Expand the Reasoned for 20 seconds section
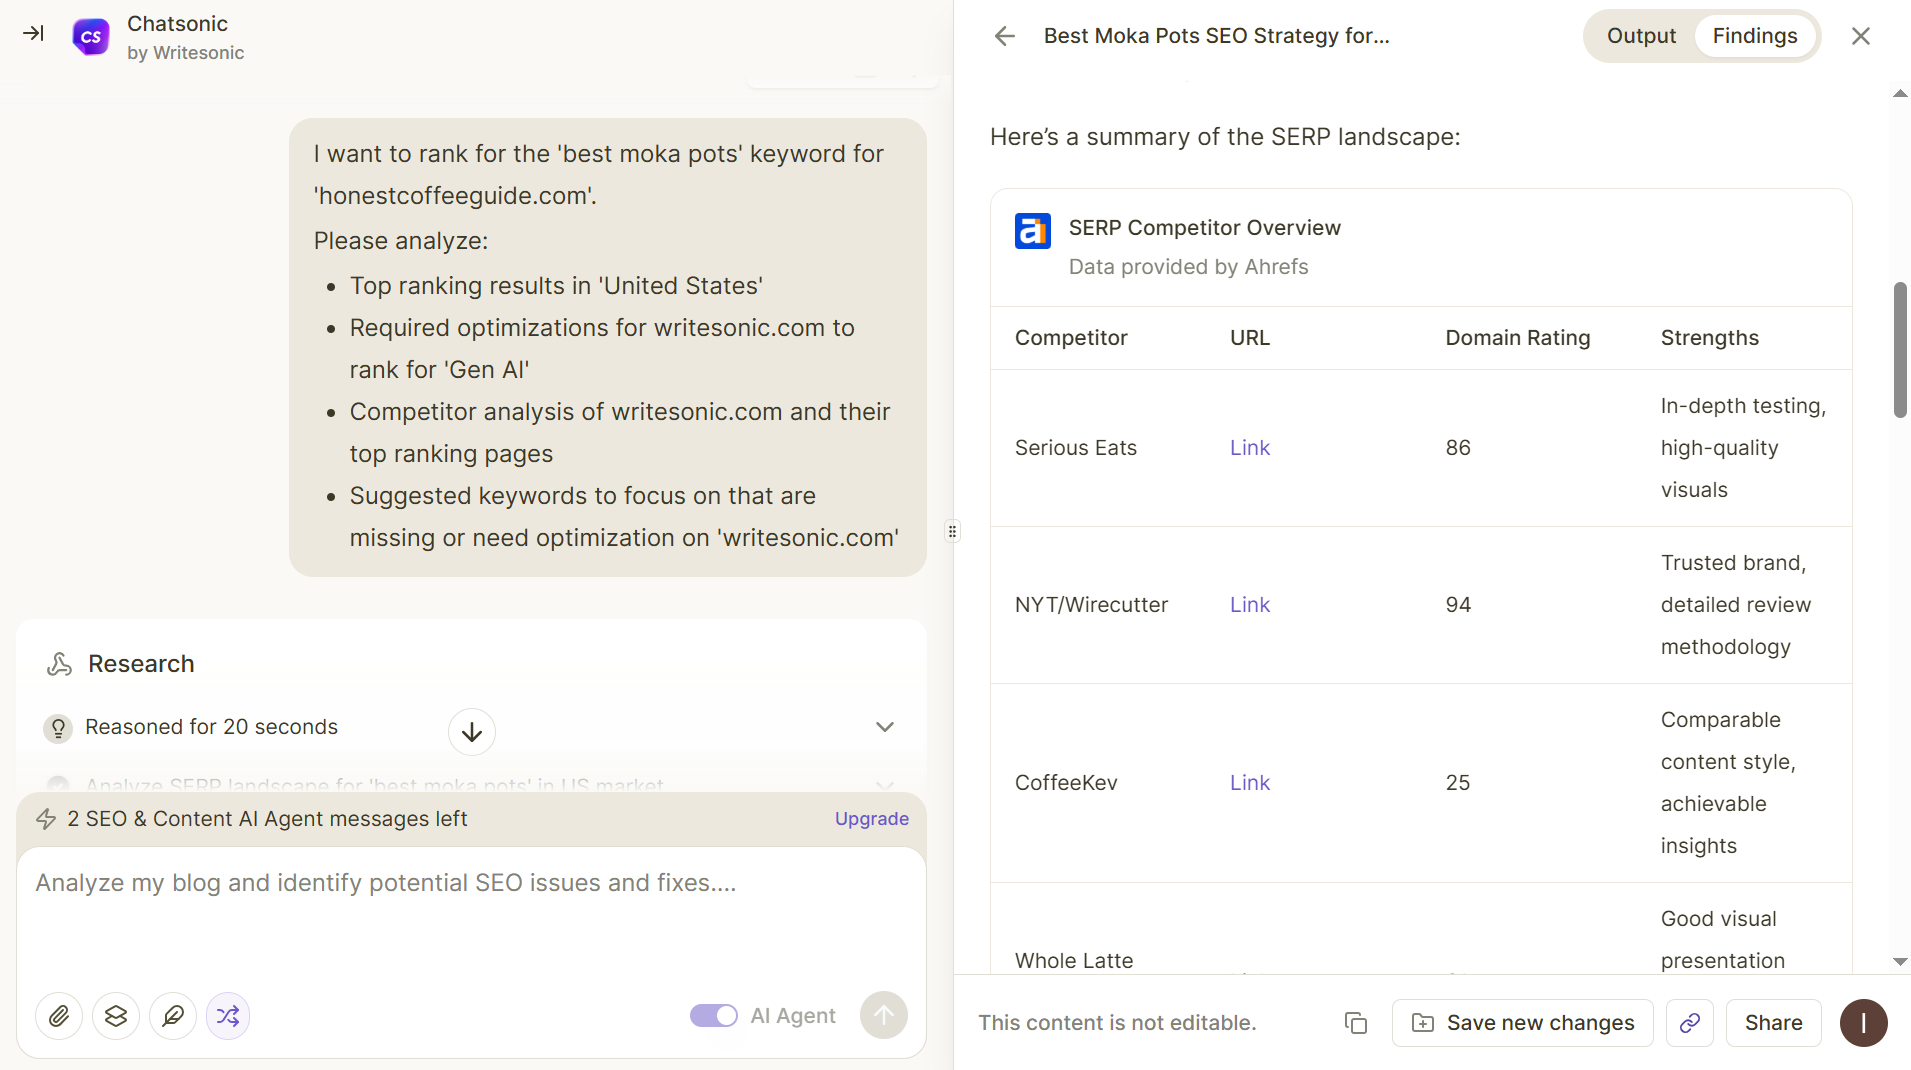The height and width of the screenshot is (1070, 1911). click(x=884, y=727)
